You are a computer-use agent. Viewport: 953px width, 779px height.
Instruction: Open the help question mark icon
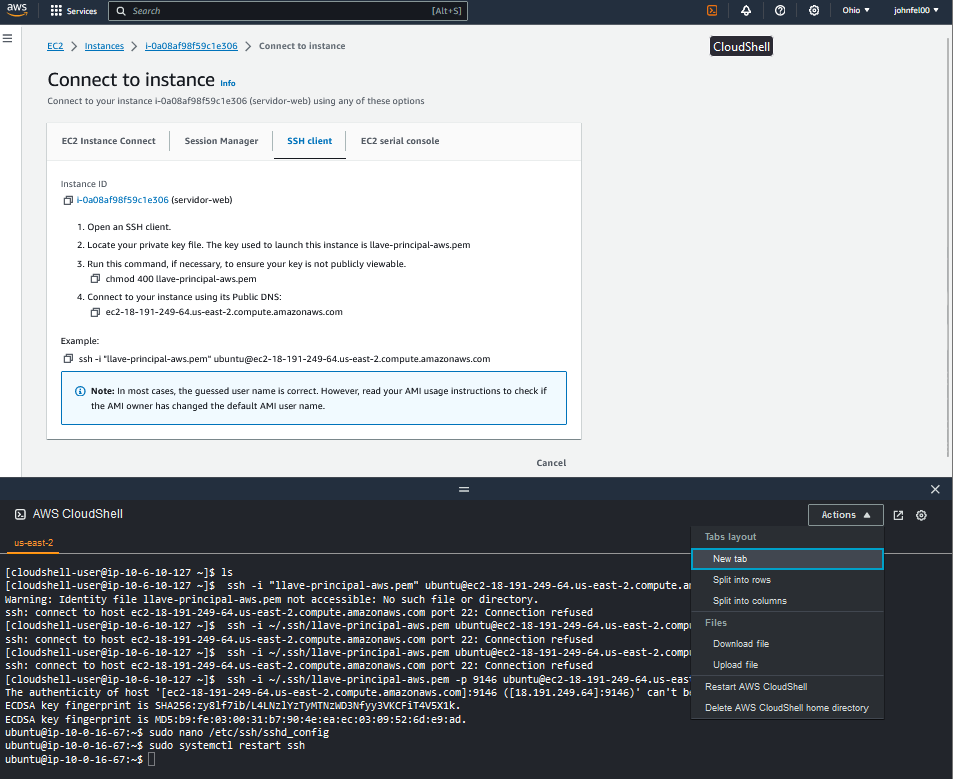click(x=780, y=11)
